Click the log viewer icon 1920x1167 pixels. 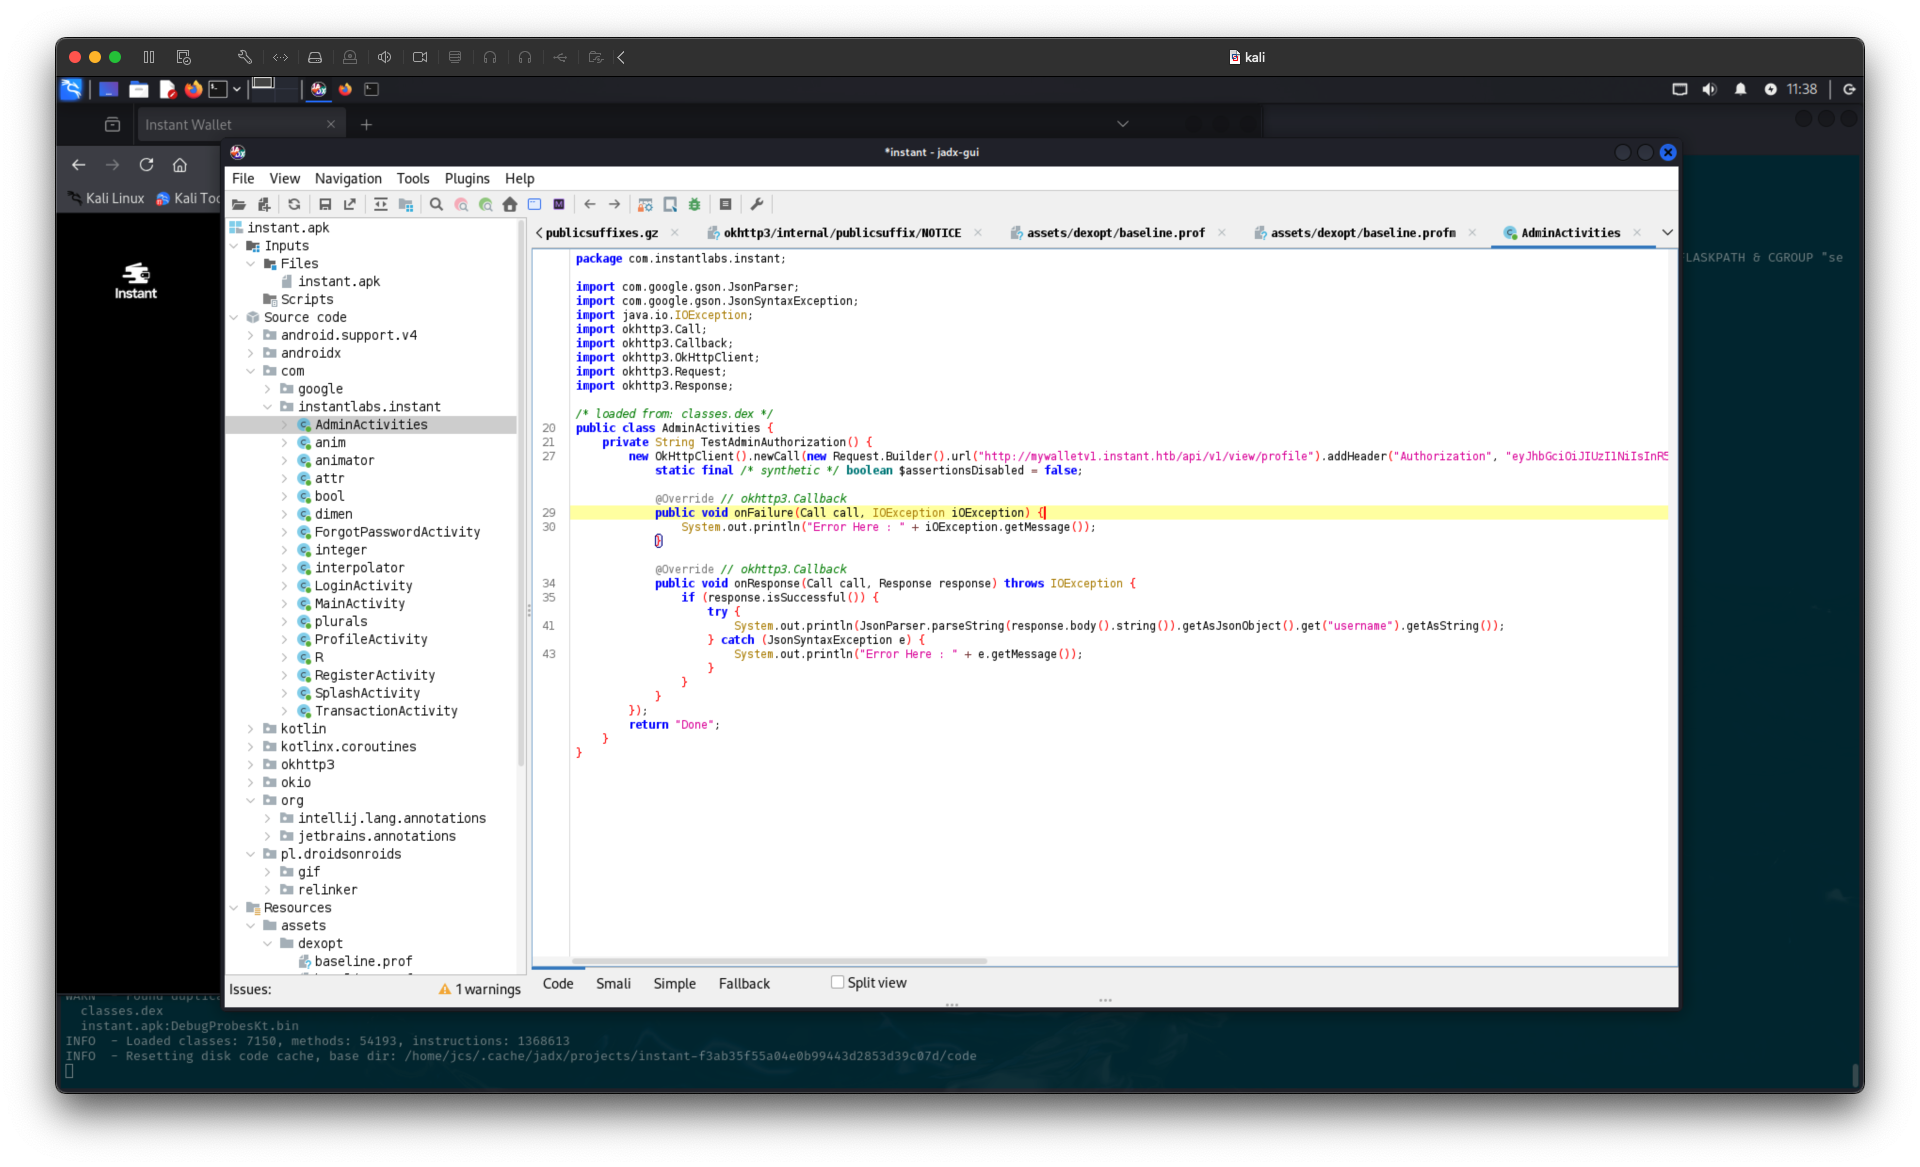pyautogui.click(x=726, y=205)
